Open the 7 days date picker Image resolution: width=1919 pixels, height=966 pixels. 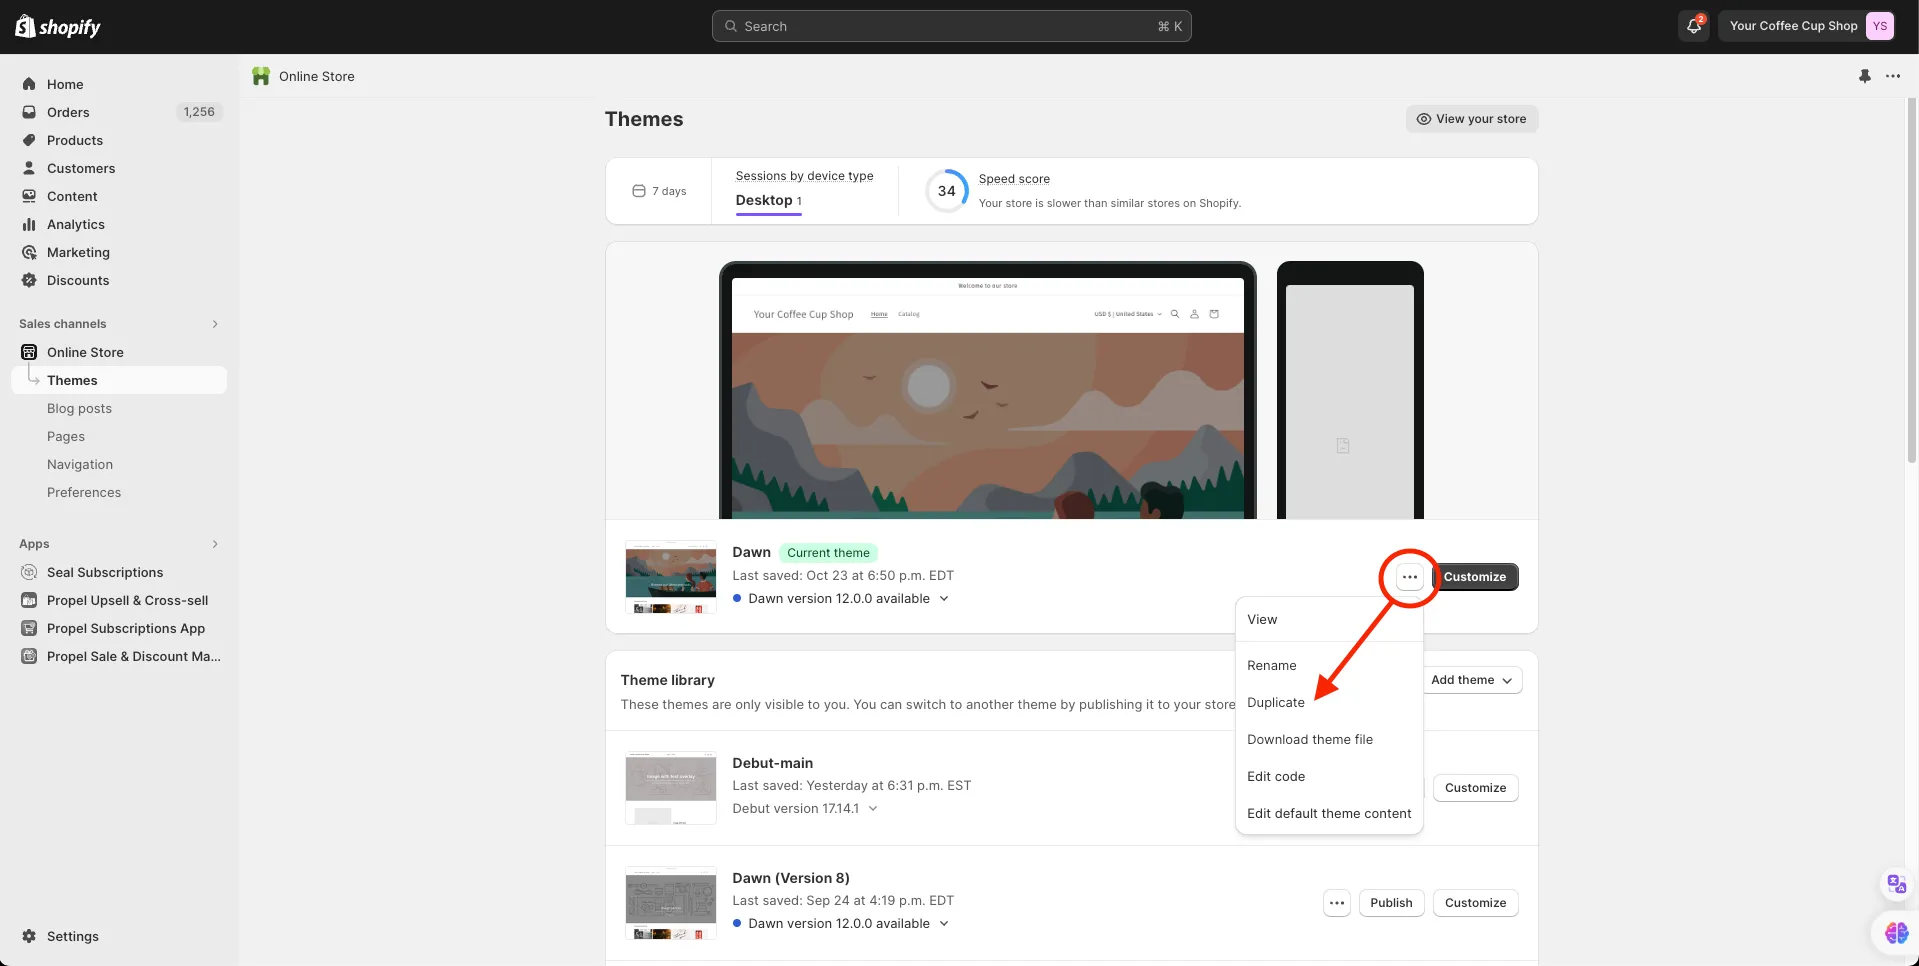(659, 191)
